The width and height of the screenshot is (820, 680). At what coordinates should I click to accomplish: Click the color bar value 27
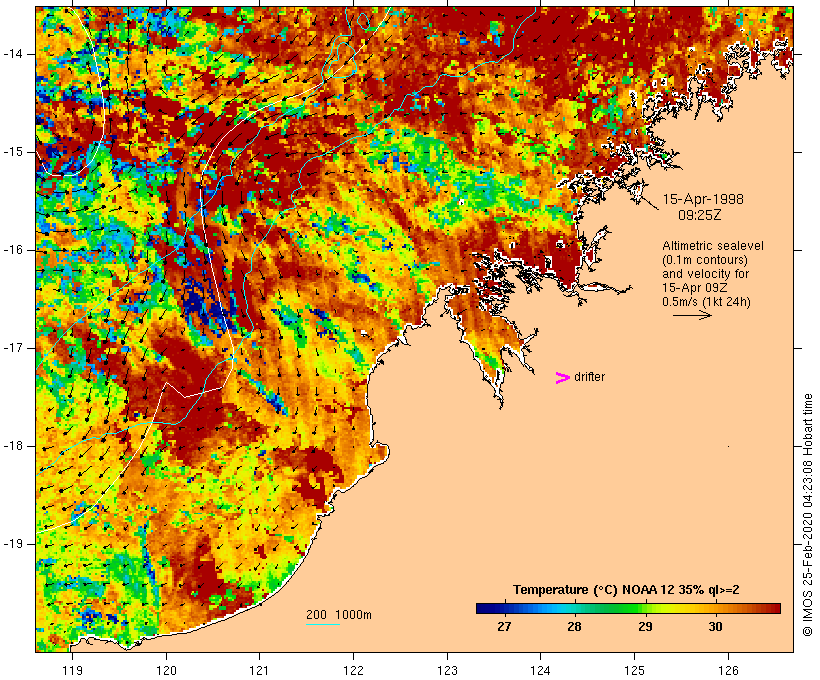point(504,627)
